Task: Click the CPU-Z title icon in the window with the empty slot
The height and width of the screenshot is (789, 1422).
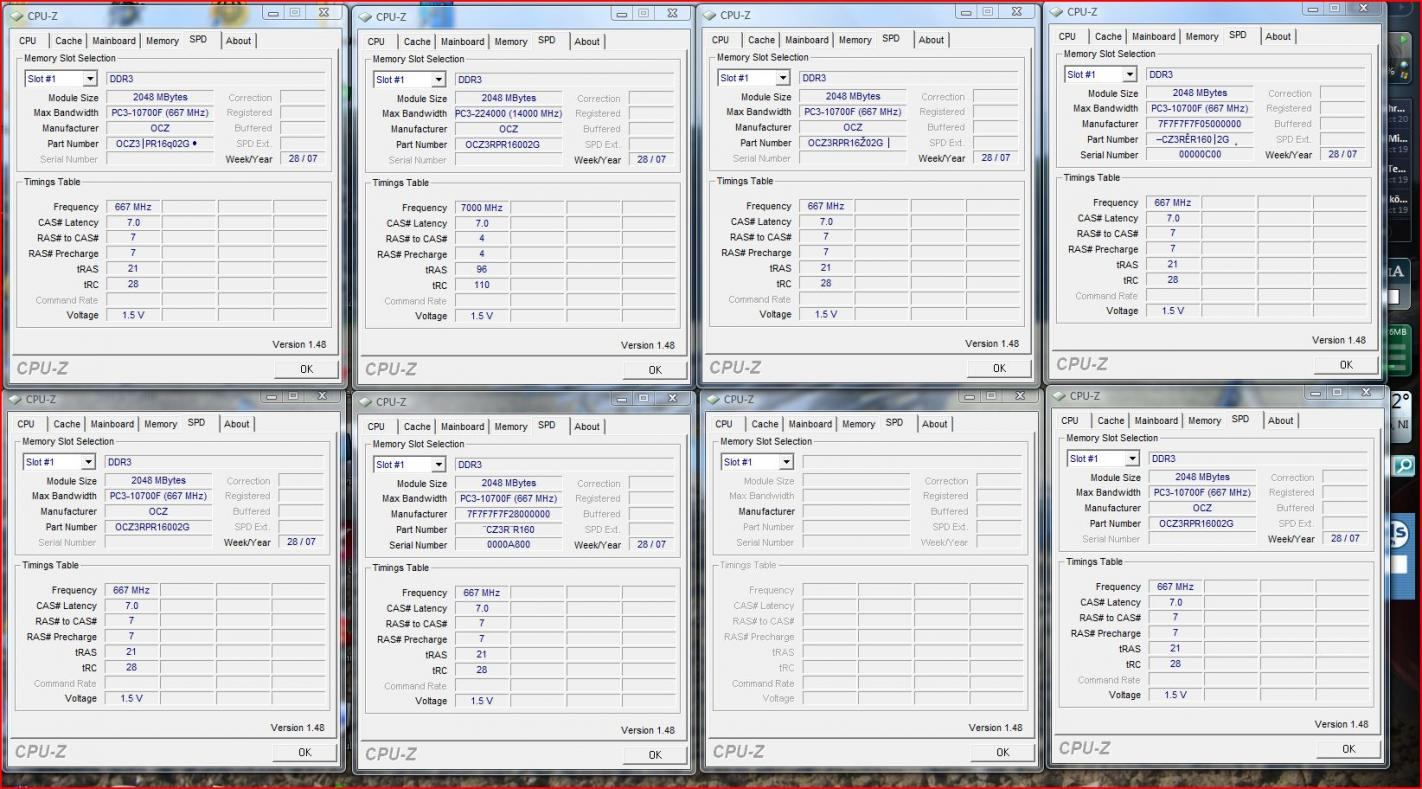Action: click(x=713, y=399)
